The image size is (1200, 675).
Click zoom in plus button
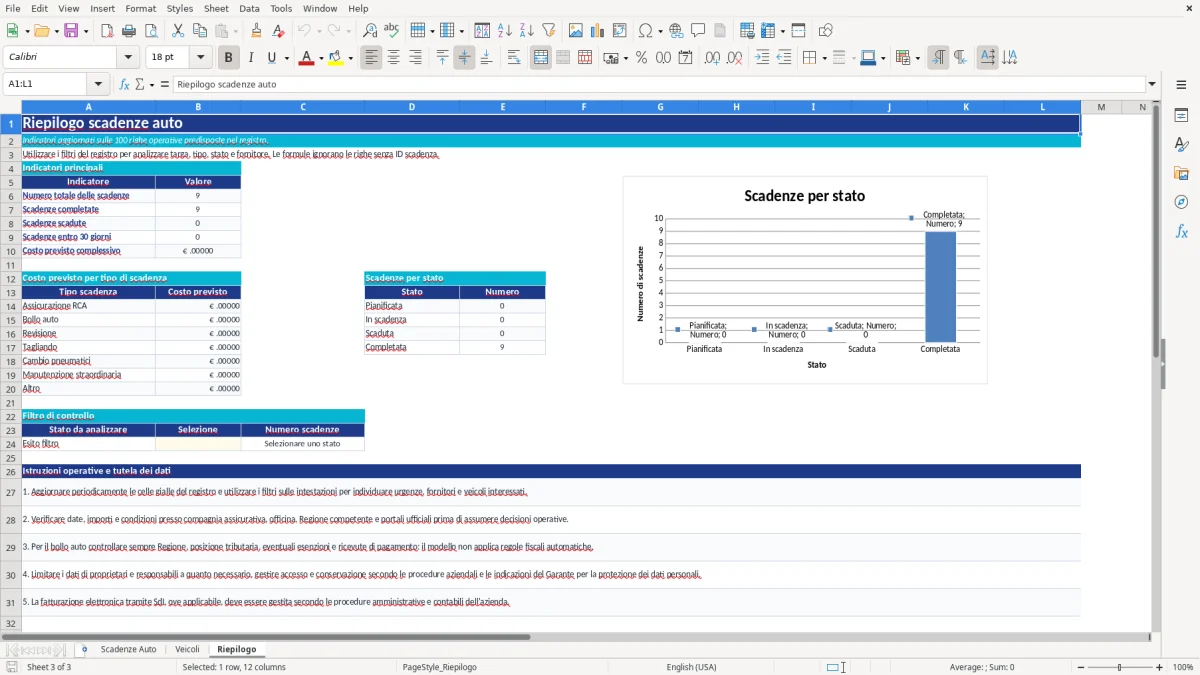1159,667
